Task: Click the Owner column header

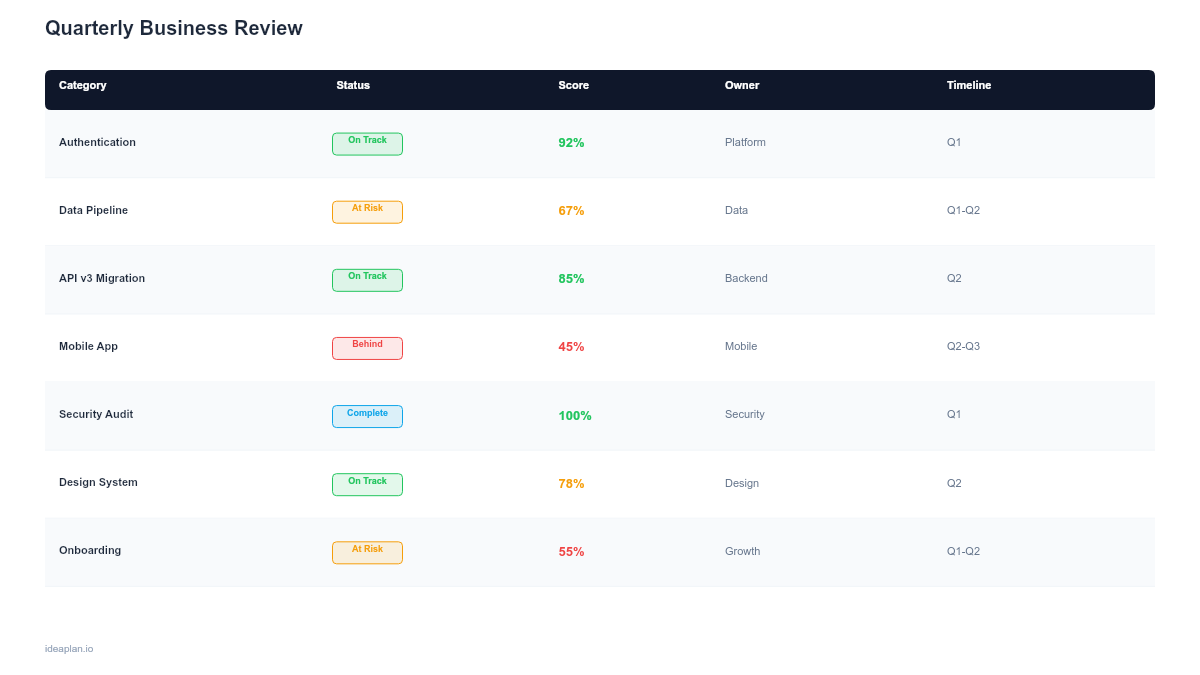Action: 742,86
